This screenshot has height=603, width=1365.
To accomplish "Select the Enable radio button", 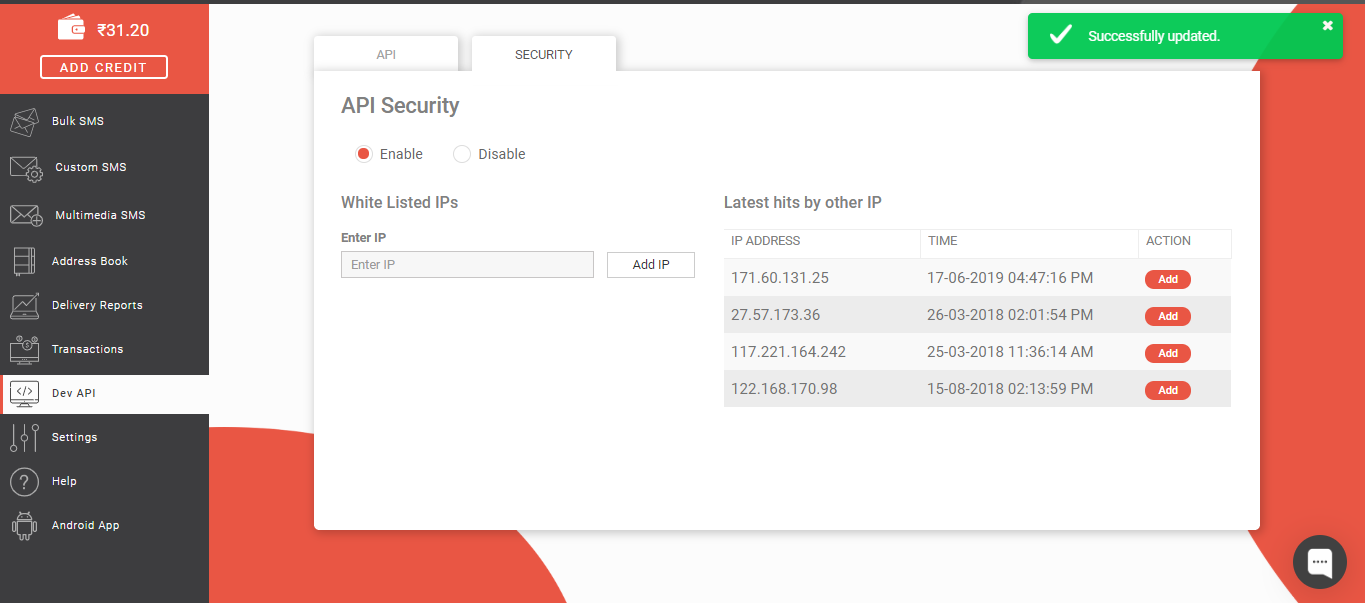I will tap(364, 154).
